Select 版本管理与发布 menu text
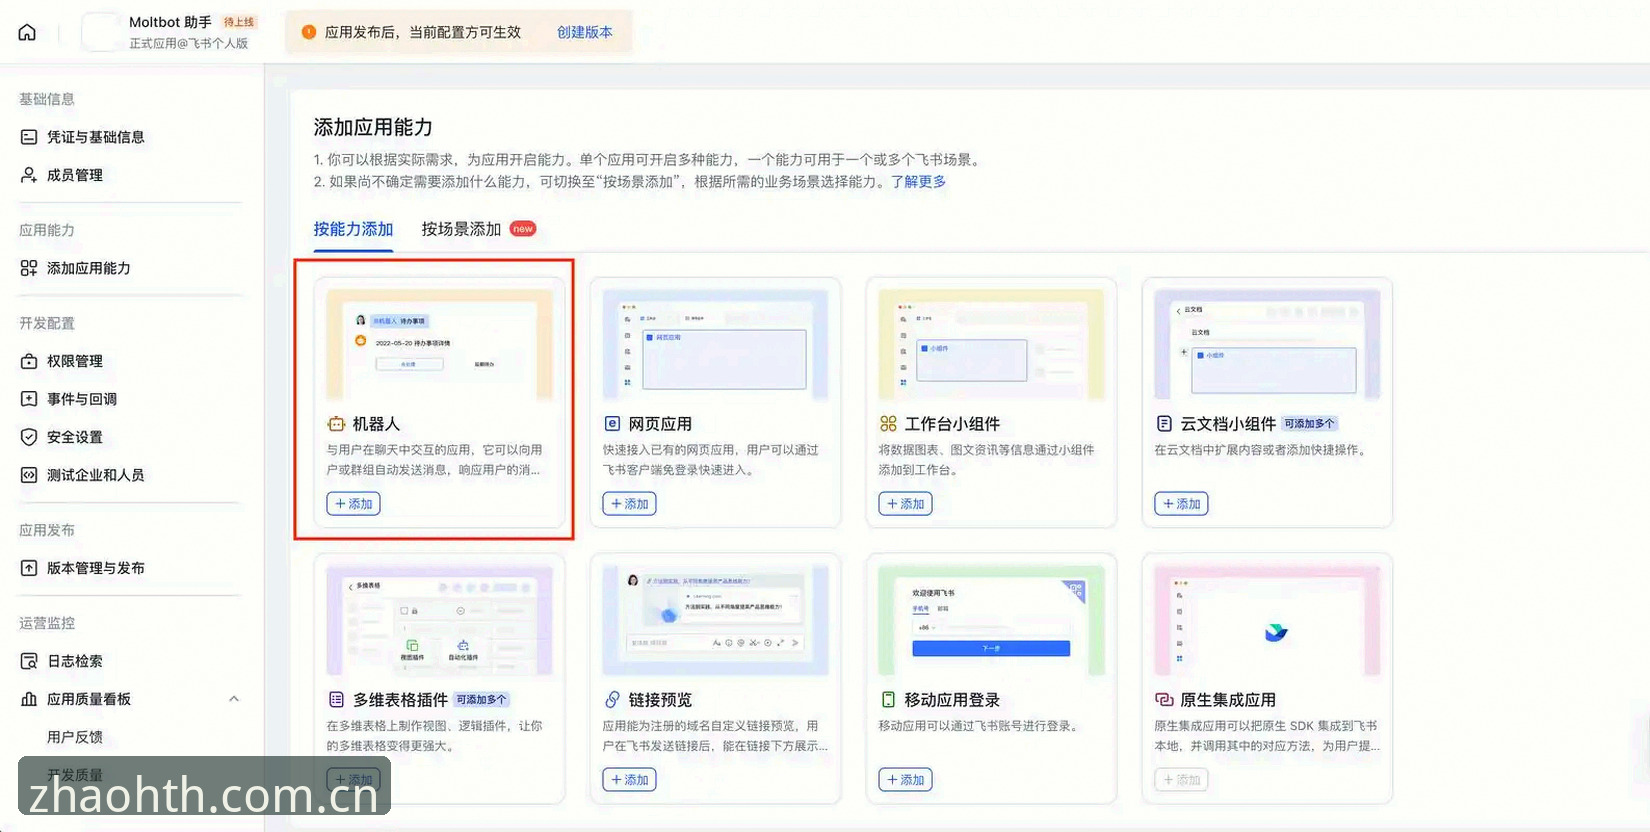The height and width of the screenshot is (832, 1650). pos(96,568)
